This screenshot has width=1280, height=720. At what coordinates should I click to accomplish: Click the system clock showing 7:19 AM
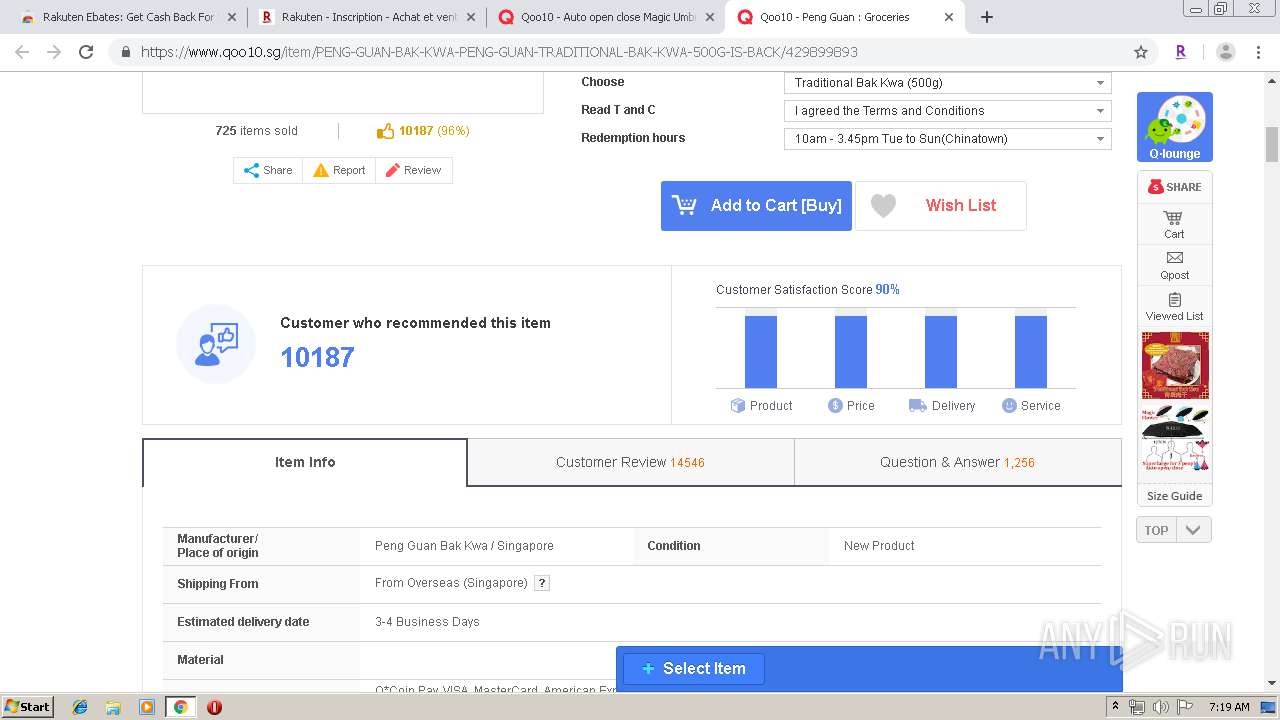1229,707
